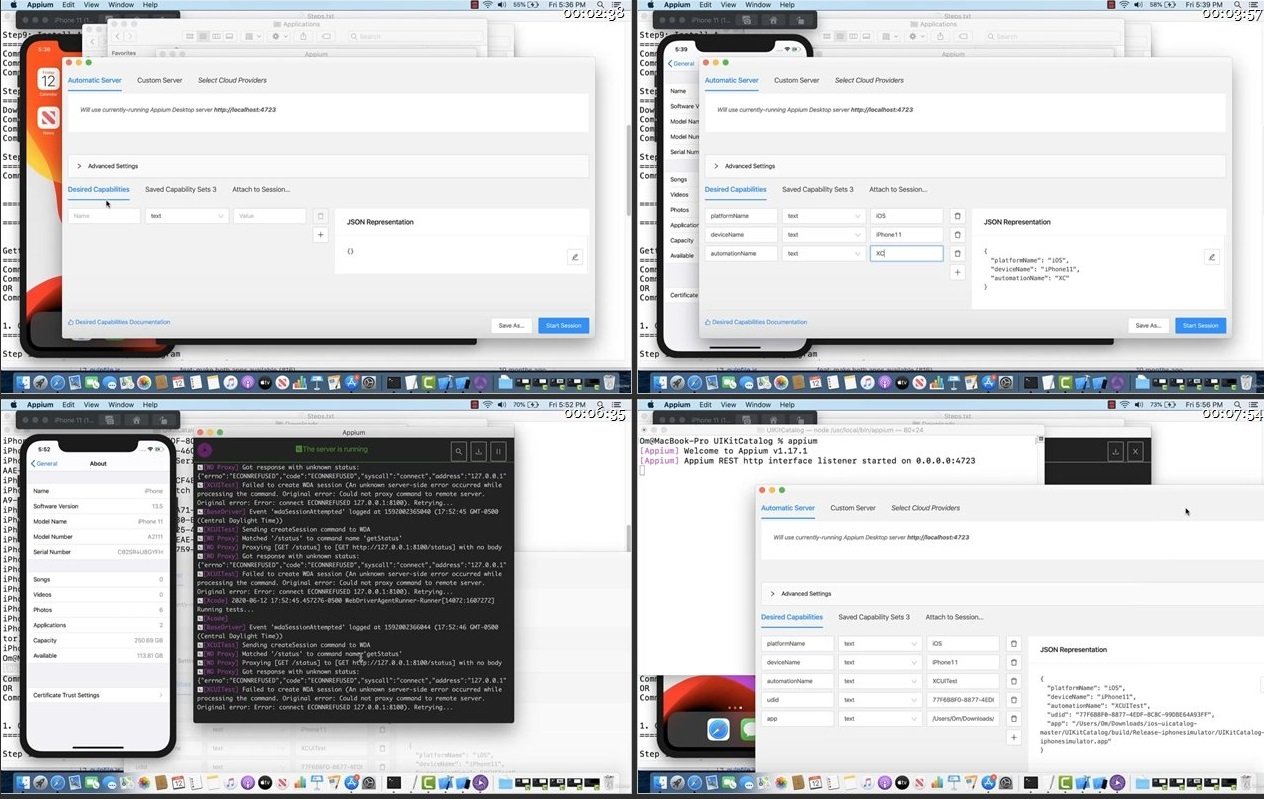Edit raw JSON pencil icon, 5:36 PM screenshot
The width and height of the screenshot is (1264, 799).
574,257
